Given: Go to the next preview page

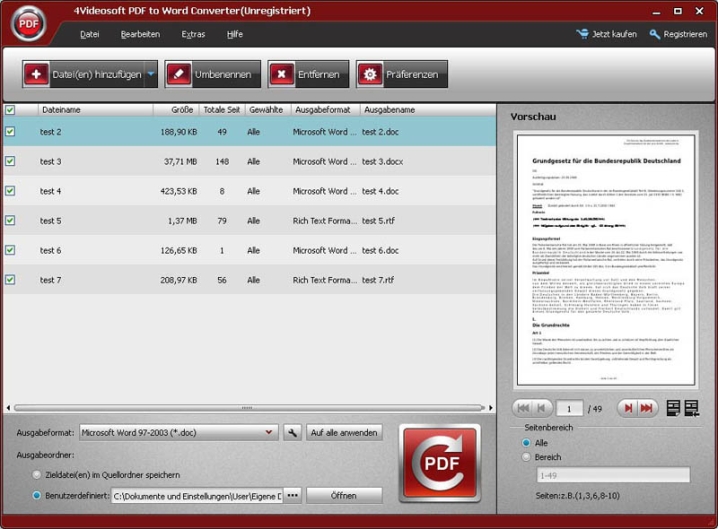Looking at the screenshot, I should click(627, 407).
